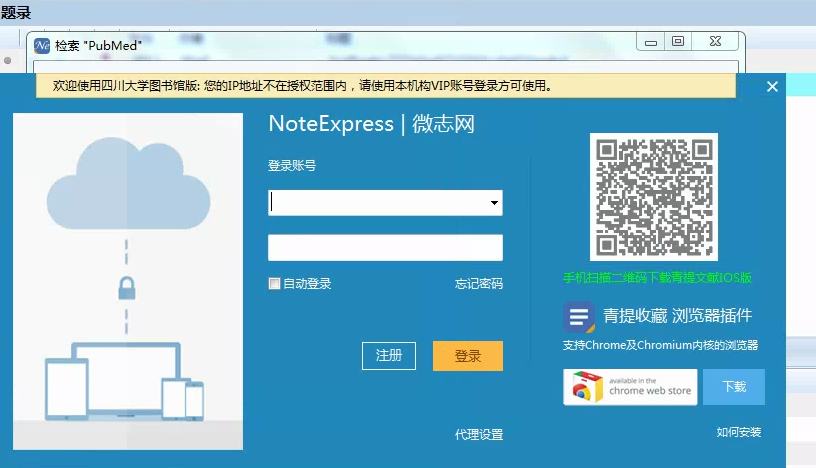The width and height of the screenshot is (816, 468).
Task: Click the 青提收藏 blue document icon
Action: (579, 317)
